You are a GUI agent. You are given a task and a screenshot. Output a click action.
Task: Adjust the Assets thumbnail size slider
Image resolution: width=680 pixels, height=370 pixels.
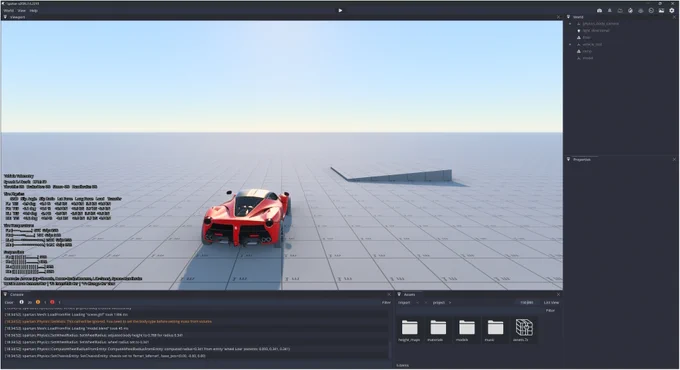pyautogui.click(x=526, y=302)
